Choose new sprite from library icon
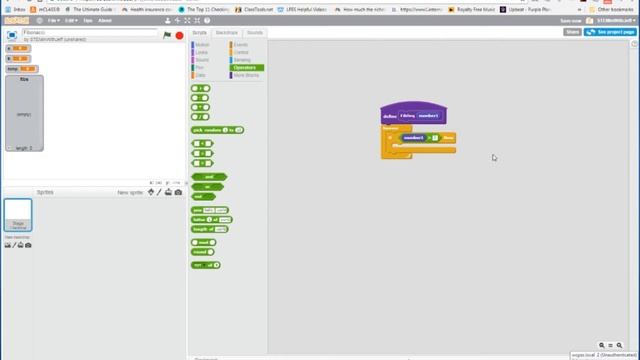This screenshot has height=360, width=640. (x=151, y=192)
